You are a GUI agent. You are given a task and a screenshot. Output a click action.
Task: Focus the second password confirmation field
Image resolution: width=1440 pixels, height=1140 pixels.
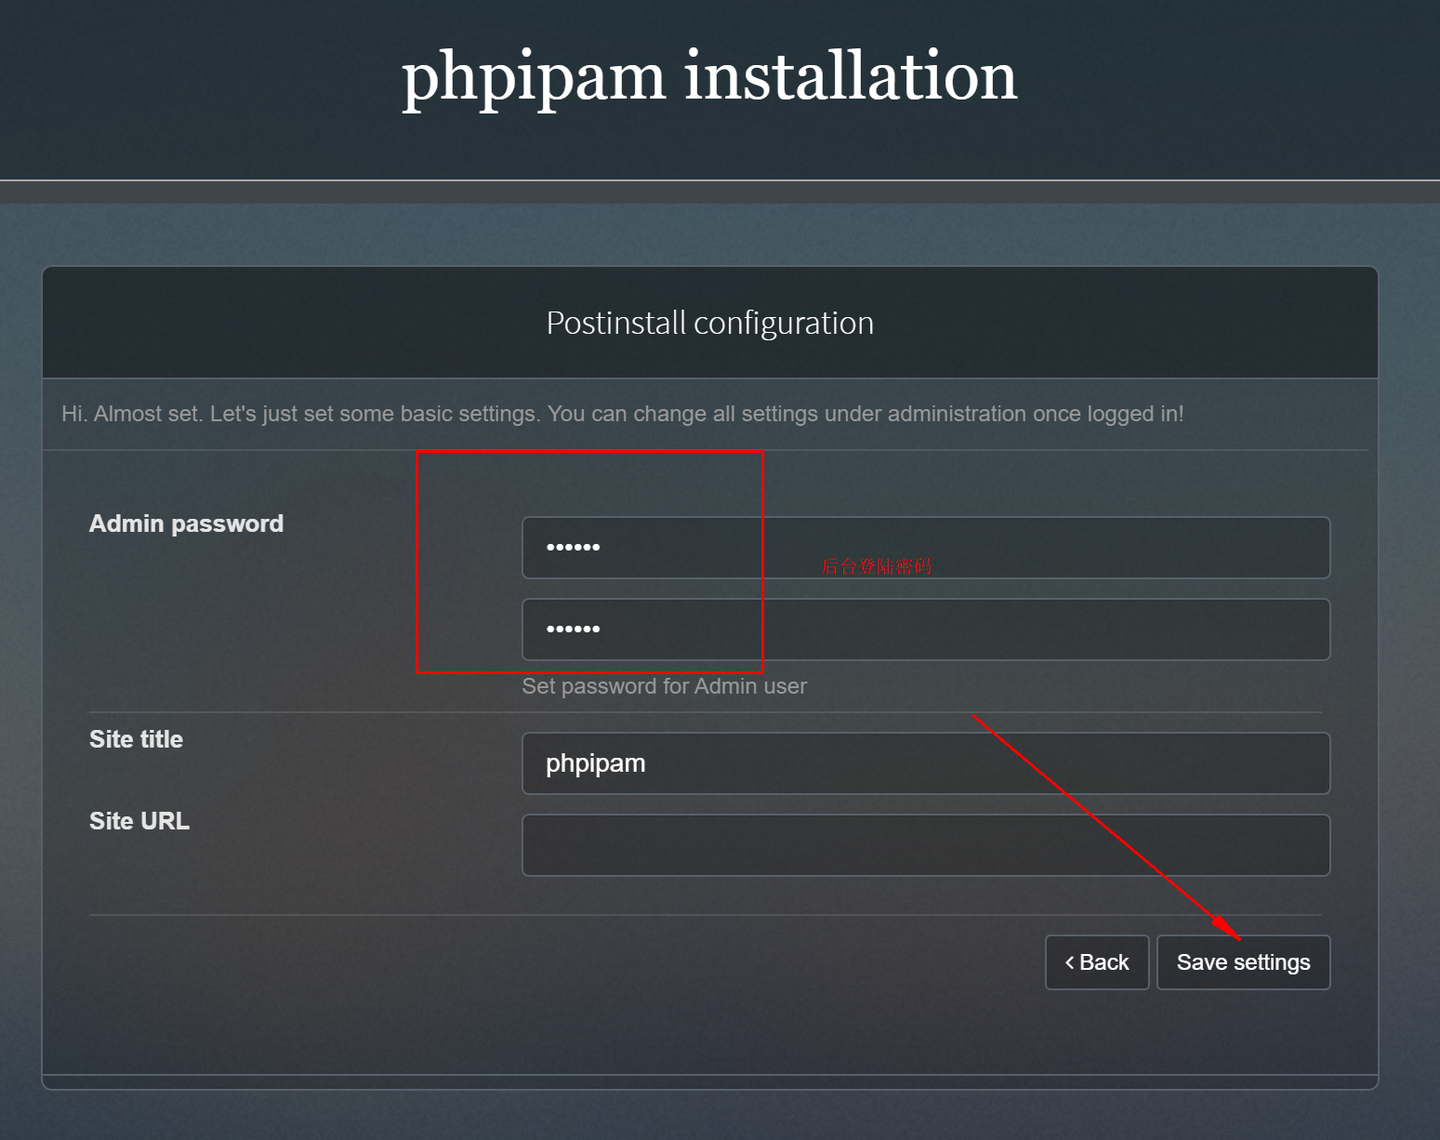click(925, 629)
